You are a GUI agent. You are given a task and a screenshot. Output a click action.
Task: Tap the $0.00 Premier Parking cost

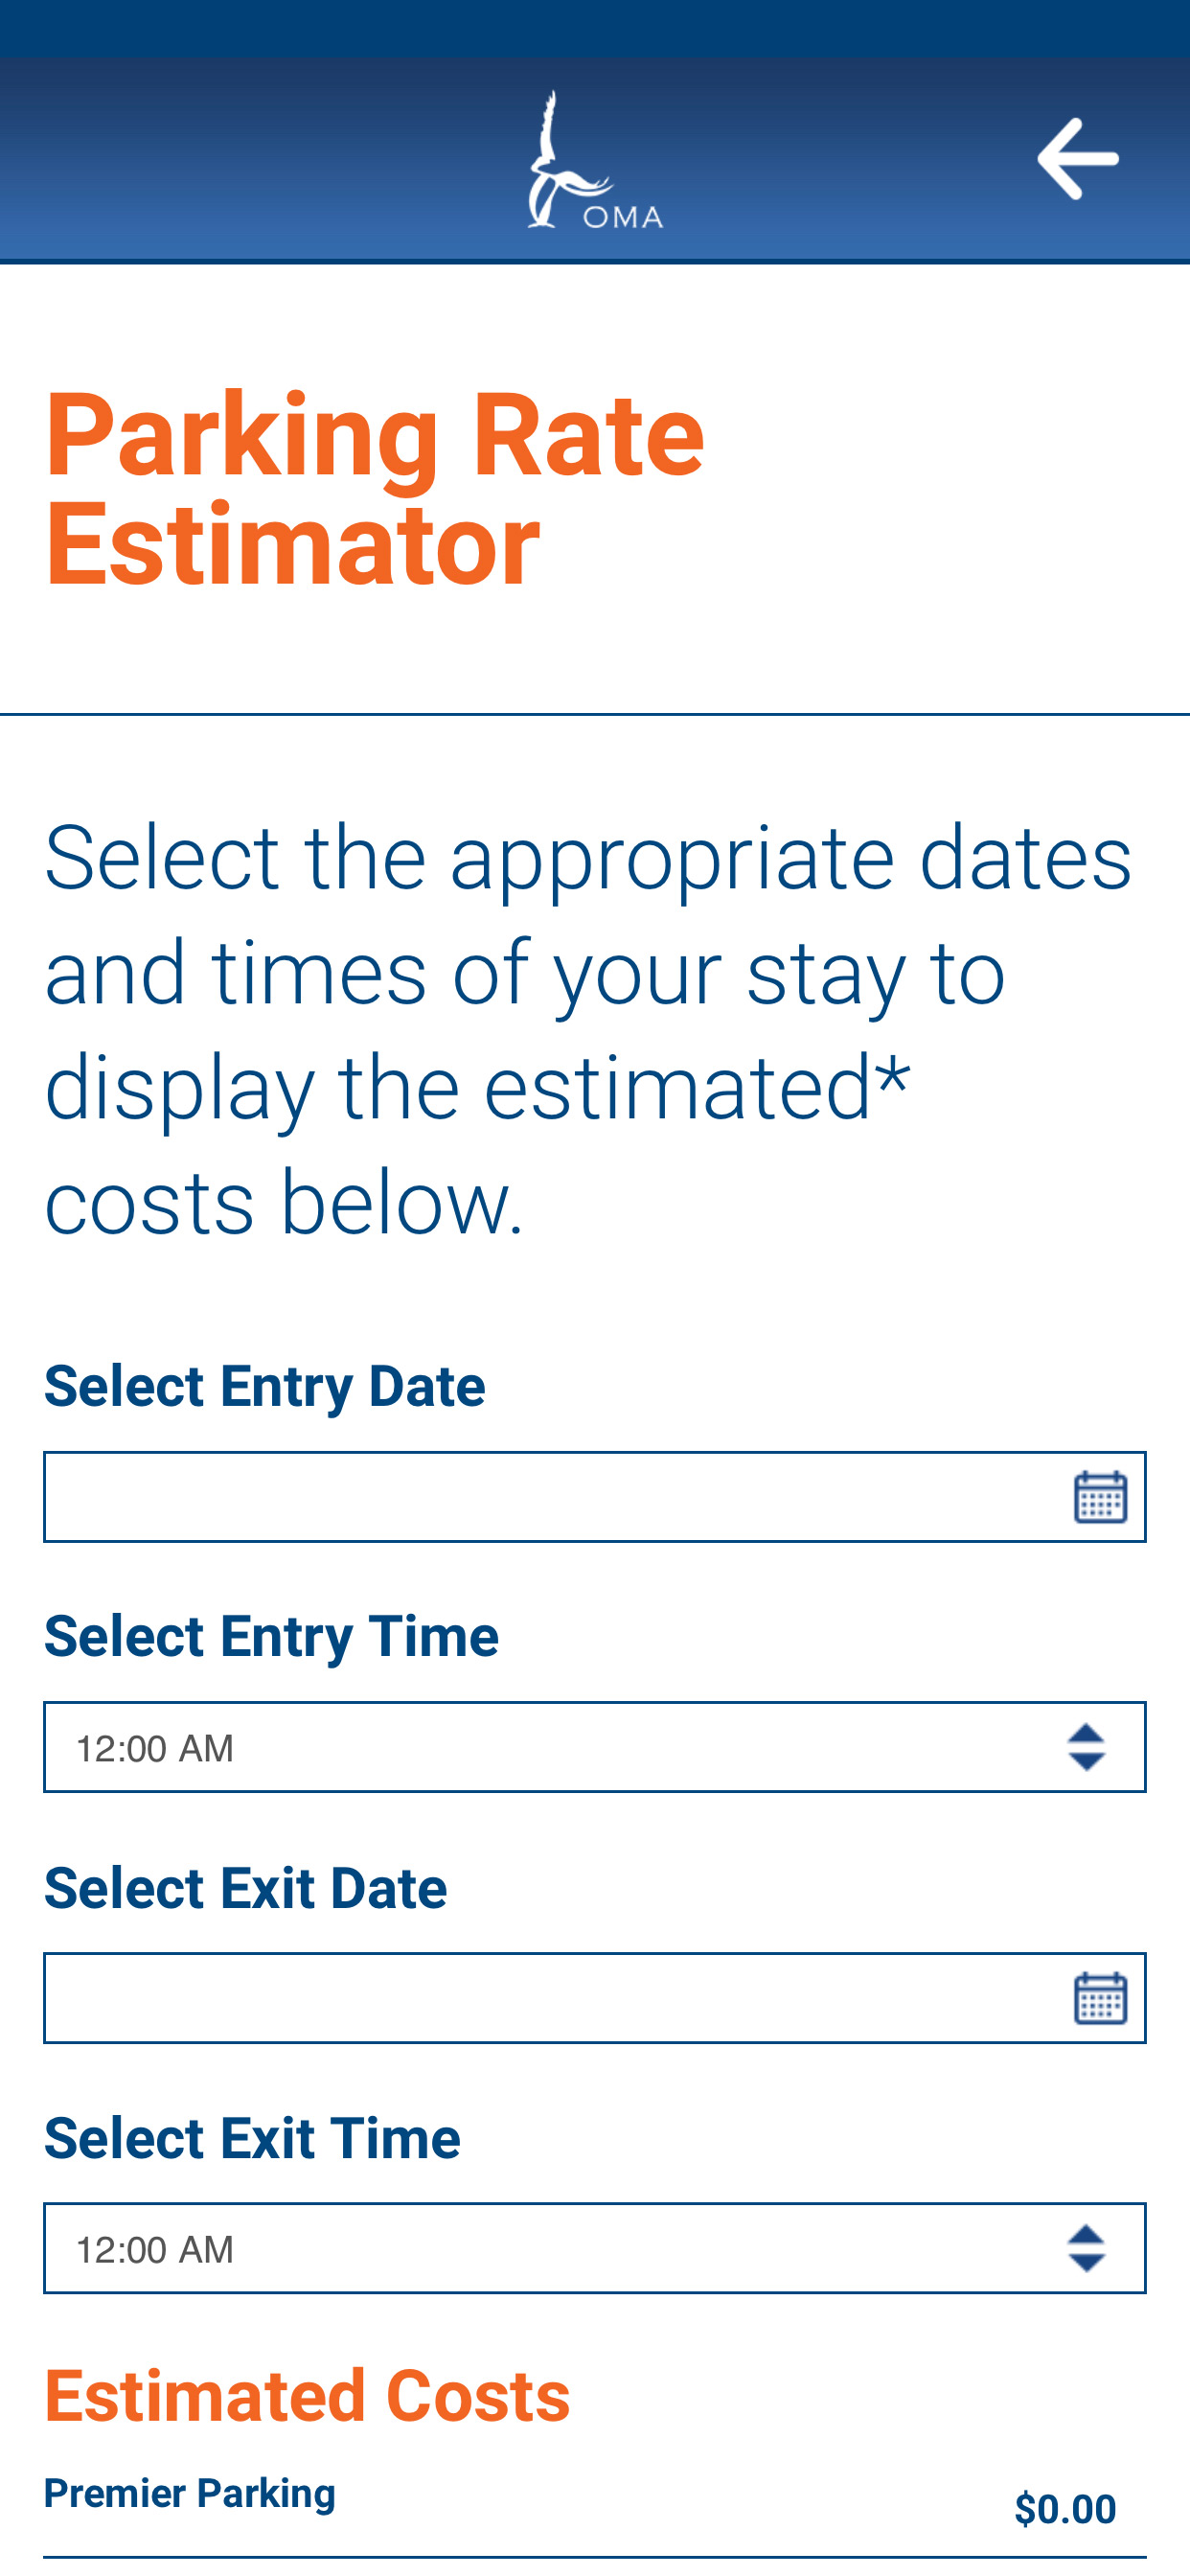click(x=1065, y=2509)
